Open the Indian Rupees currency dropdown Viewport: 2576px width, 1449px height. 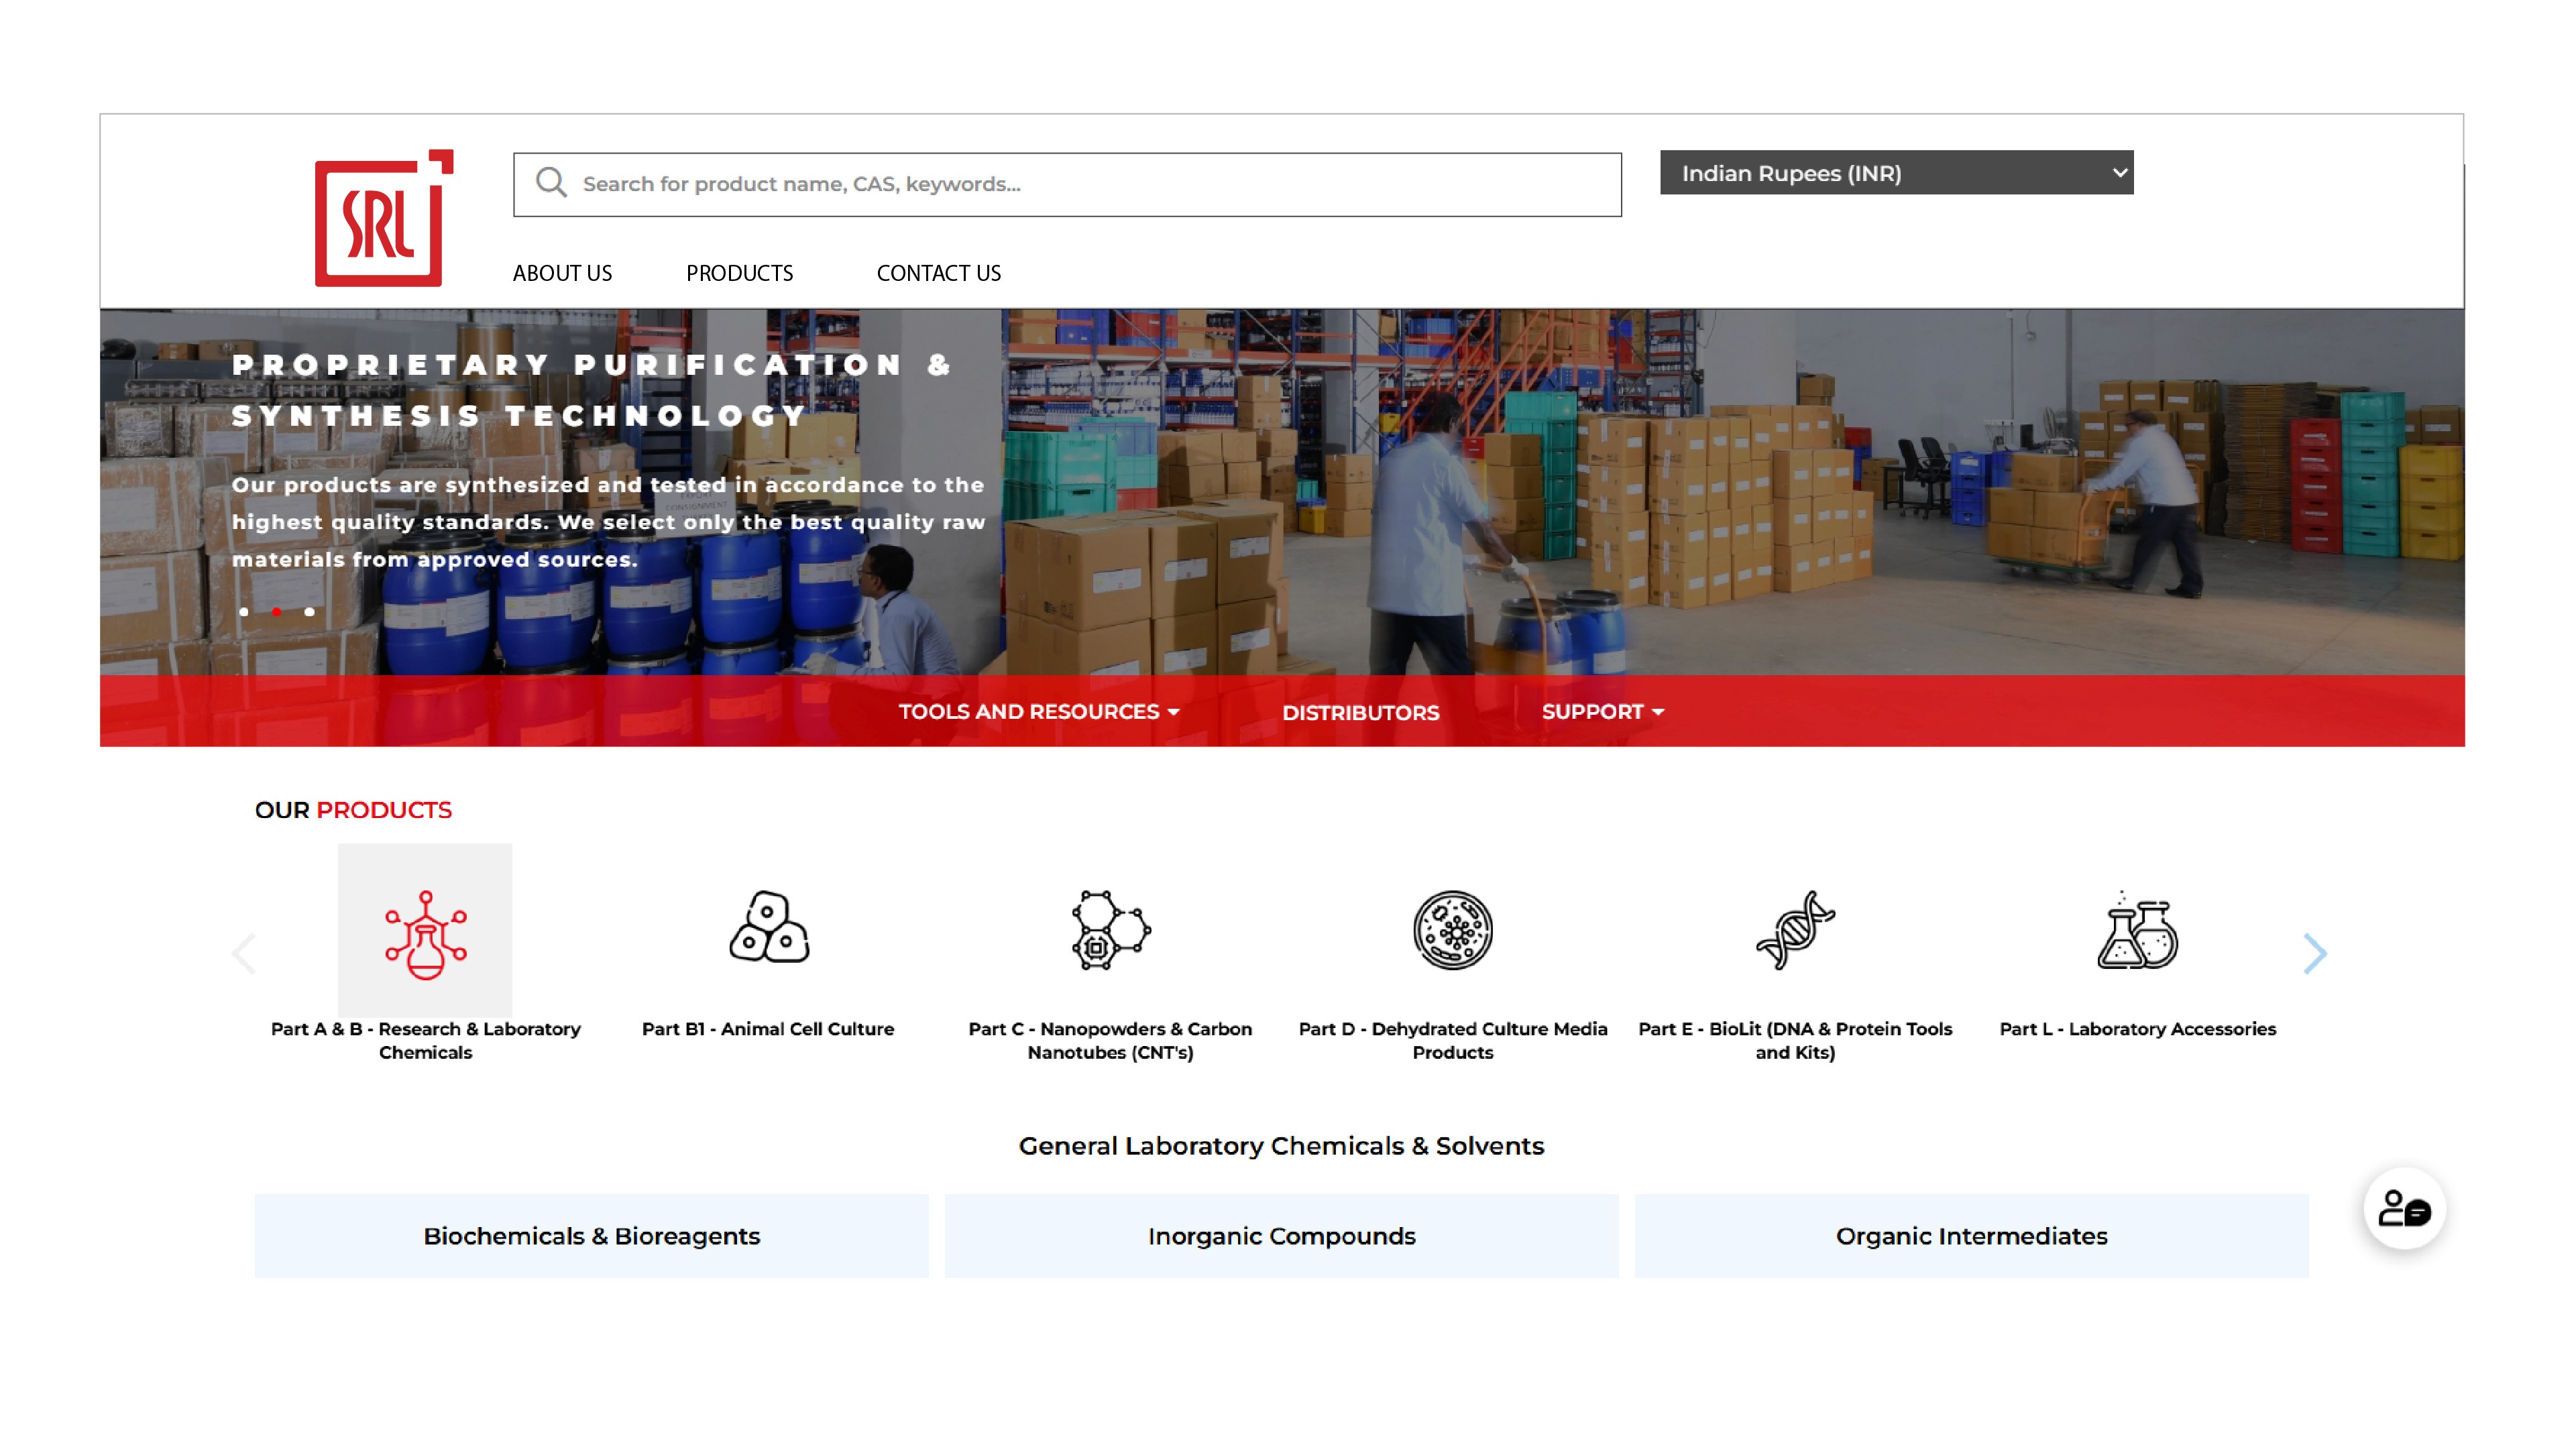[x=1896, y=173]
